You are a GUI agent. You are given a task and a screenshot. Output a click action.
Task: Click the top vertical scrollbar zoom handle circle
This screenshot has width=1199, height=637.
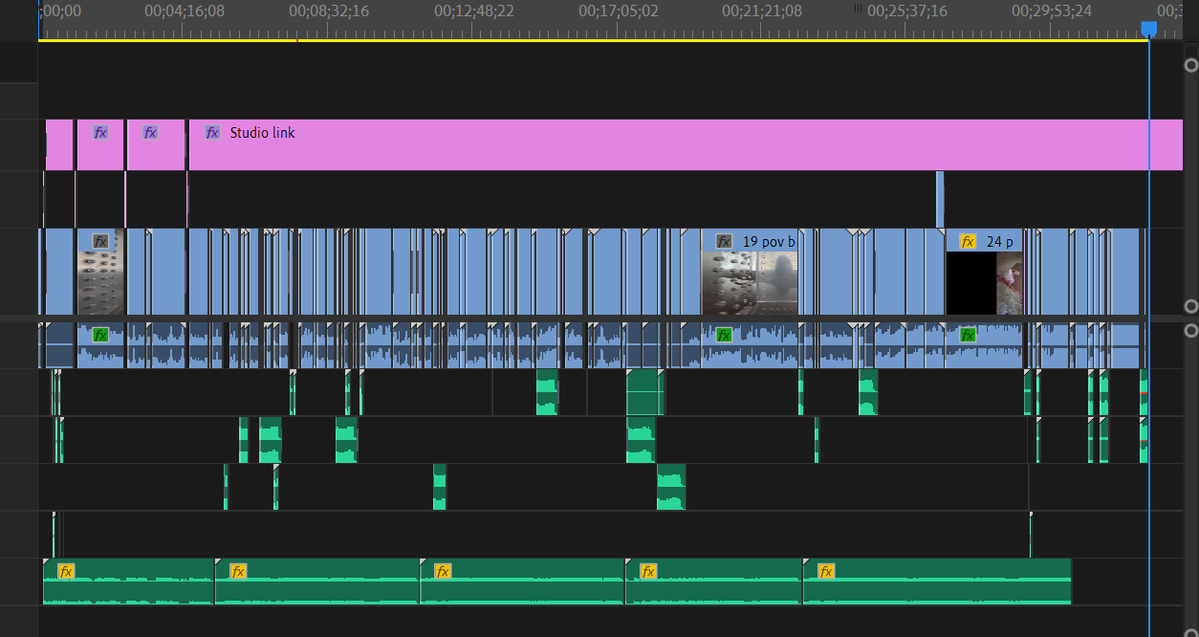(1191, 65)
